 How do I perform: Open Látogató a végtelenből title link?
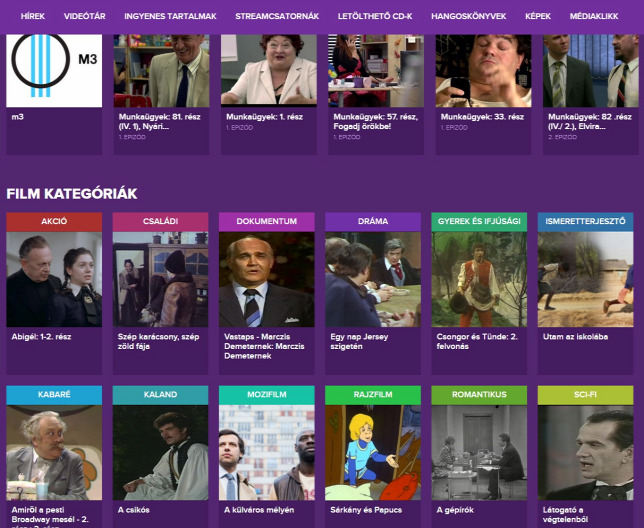(566, 515)
